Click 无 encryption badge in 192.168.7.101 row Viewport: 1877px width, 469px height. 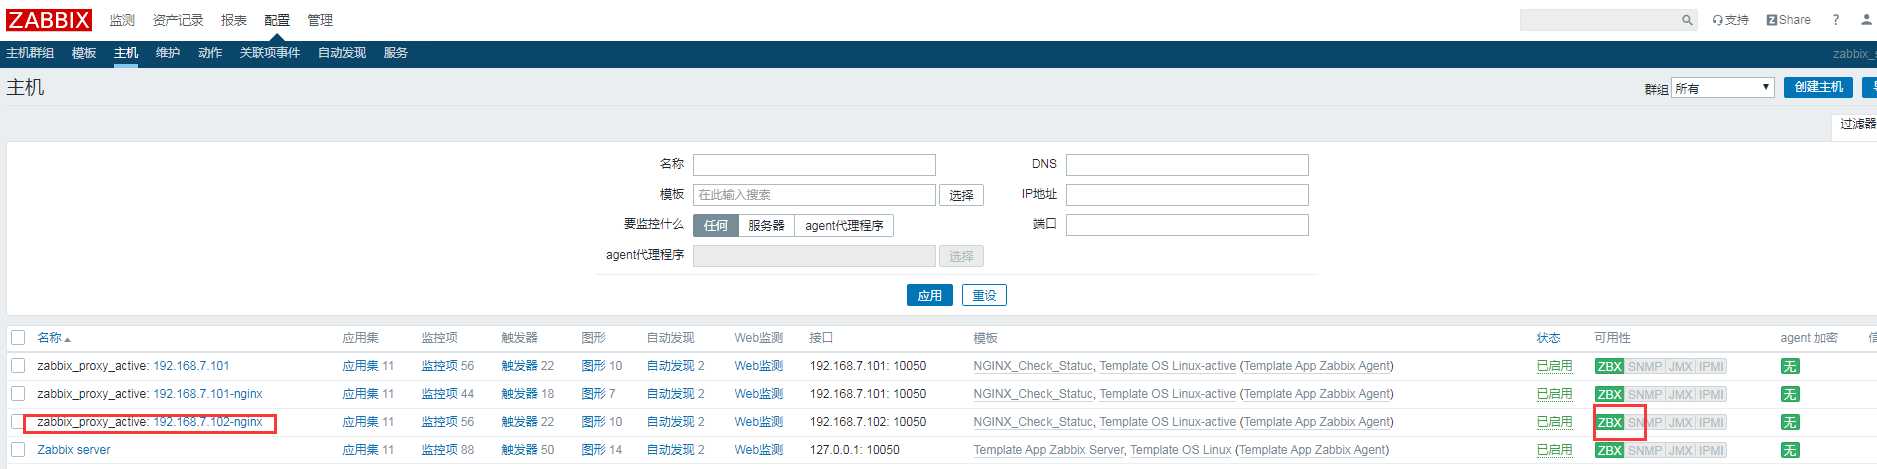pyautogui.click(x=1790, y=367)
